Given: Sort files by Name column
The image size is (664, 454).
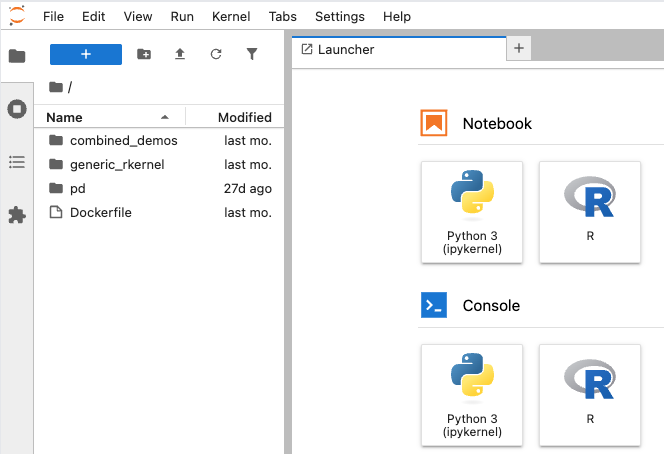Looking at the screenshot, I should coord(109,117).
